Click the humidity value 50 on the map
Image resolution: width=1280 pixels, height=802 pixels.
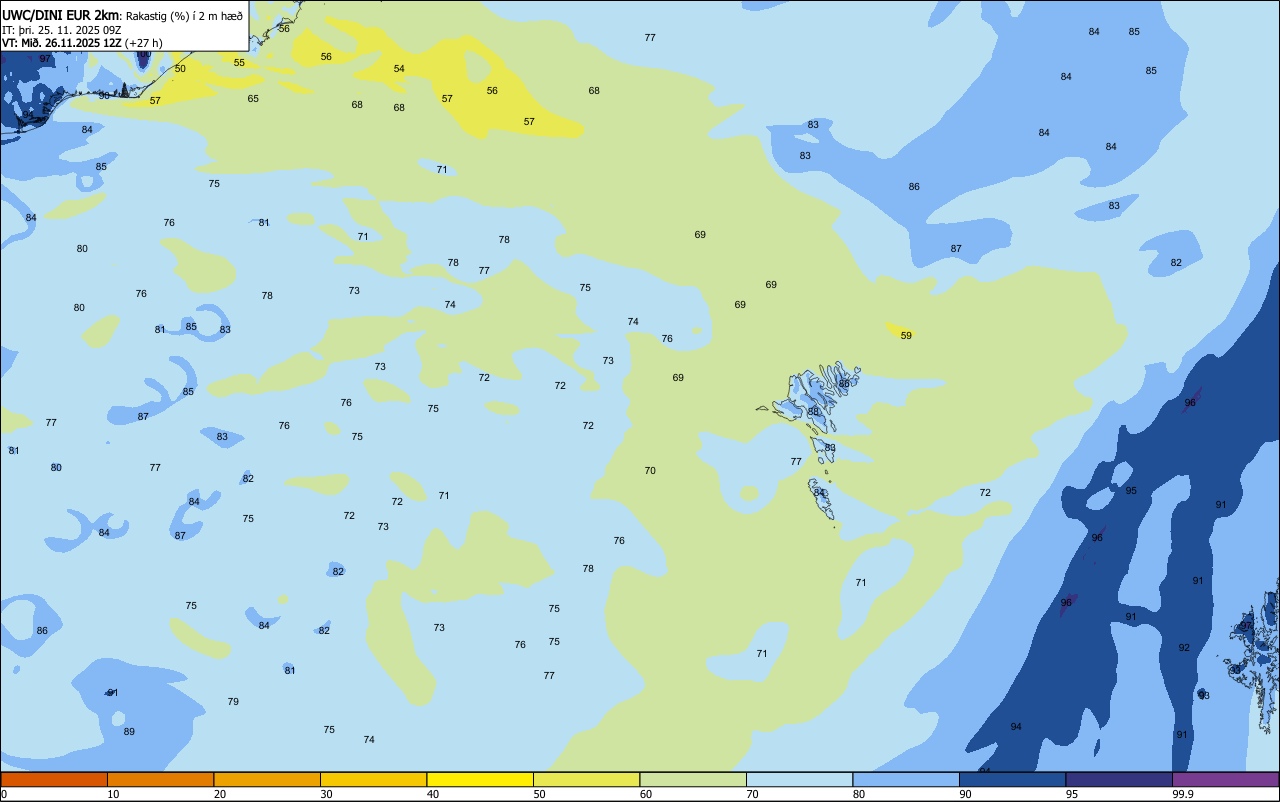(x=180, y=69)
